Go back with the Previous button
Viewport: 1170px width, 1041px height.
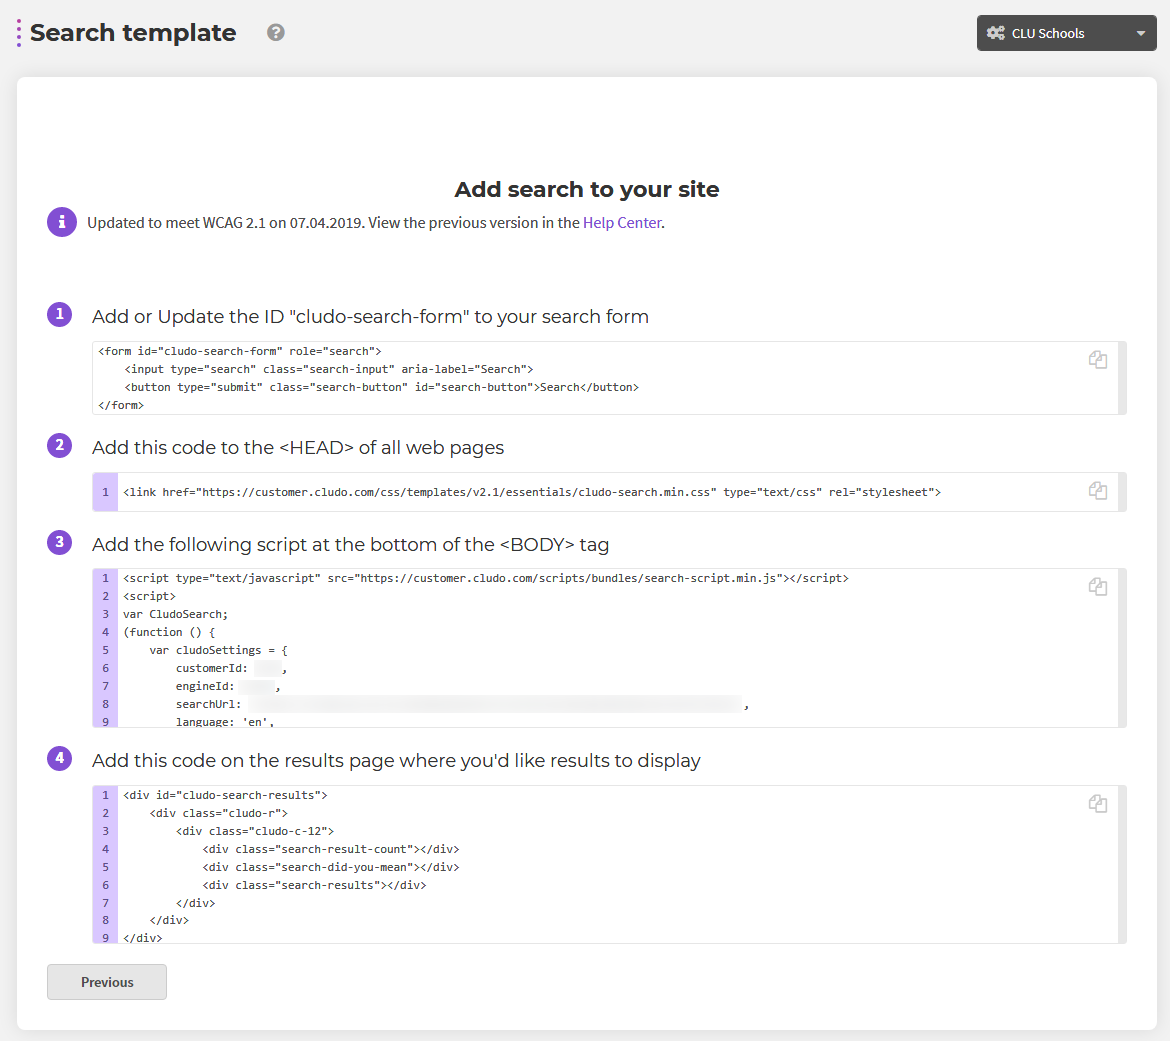(107, 982)
